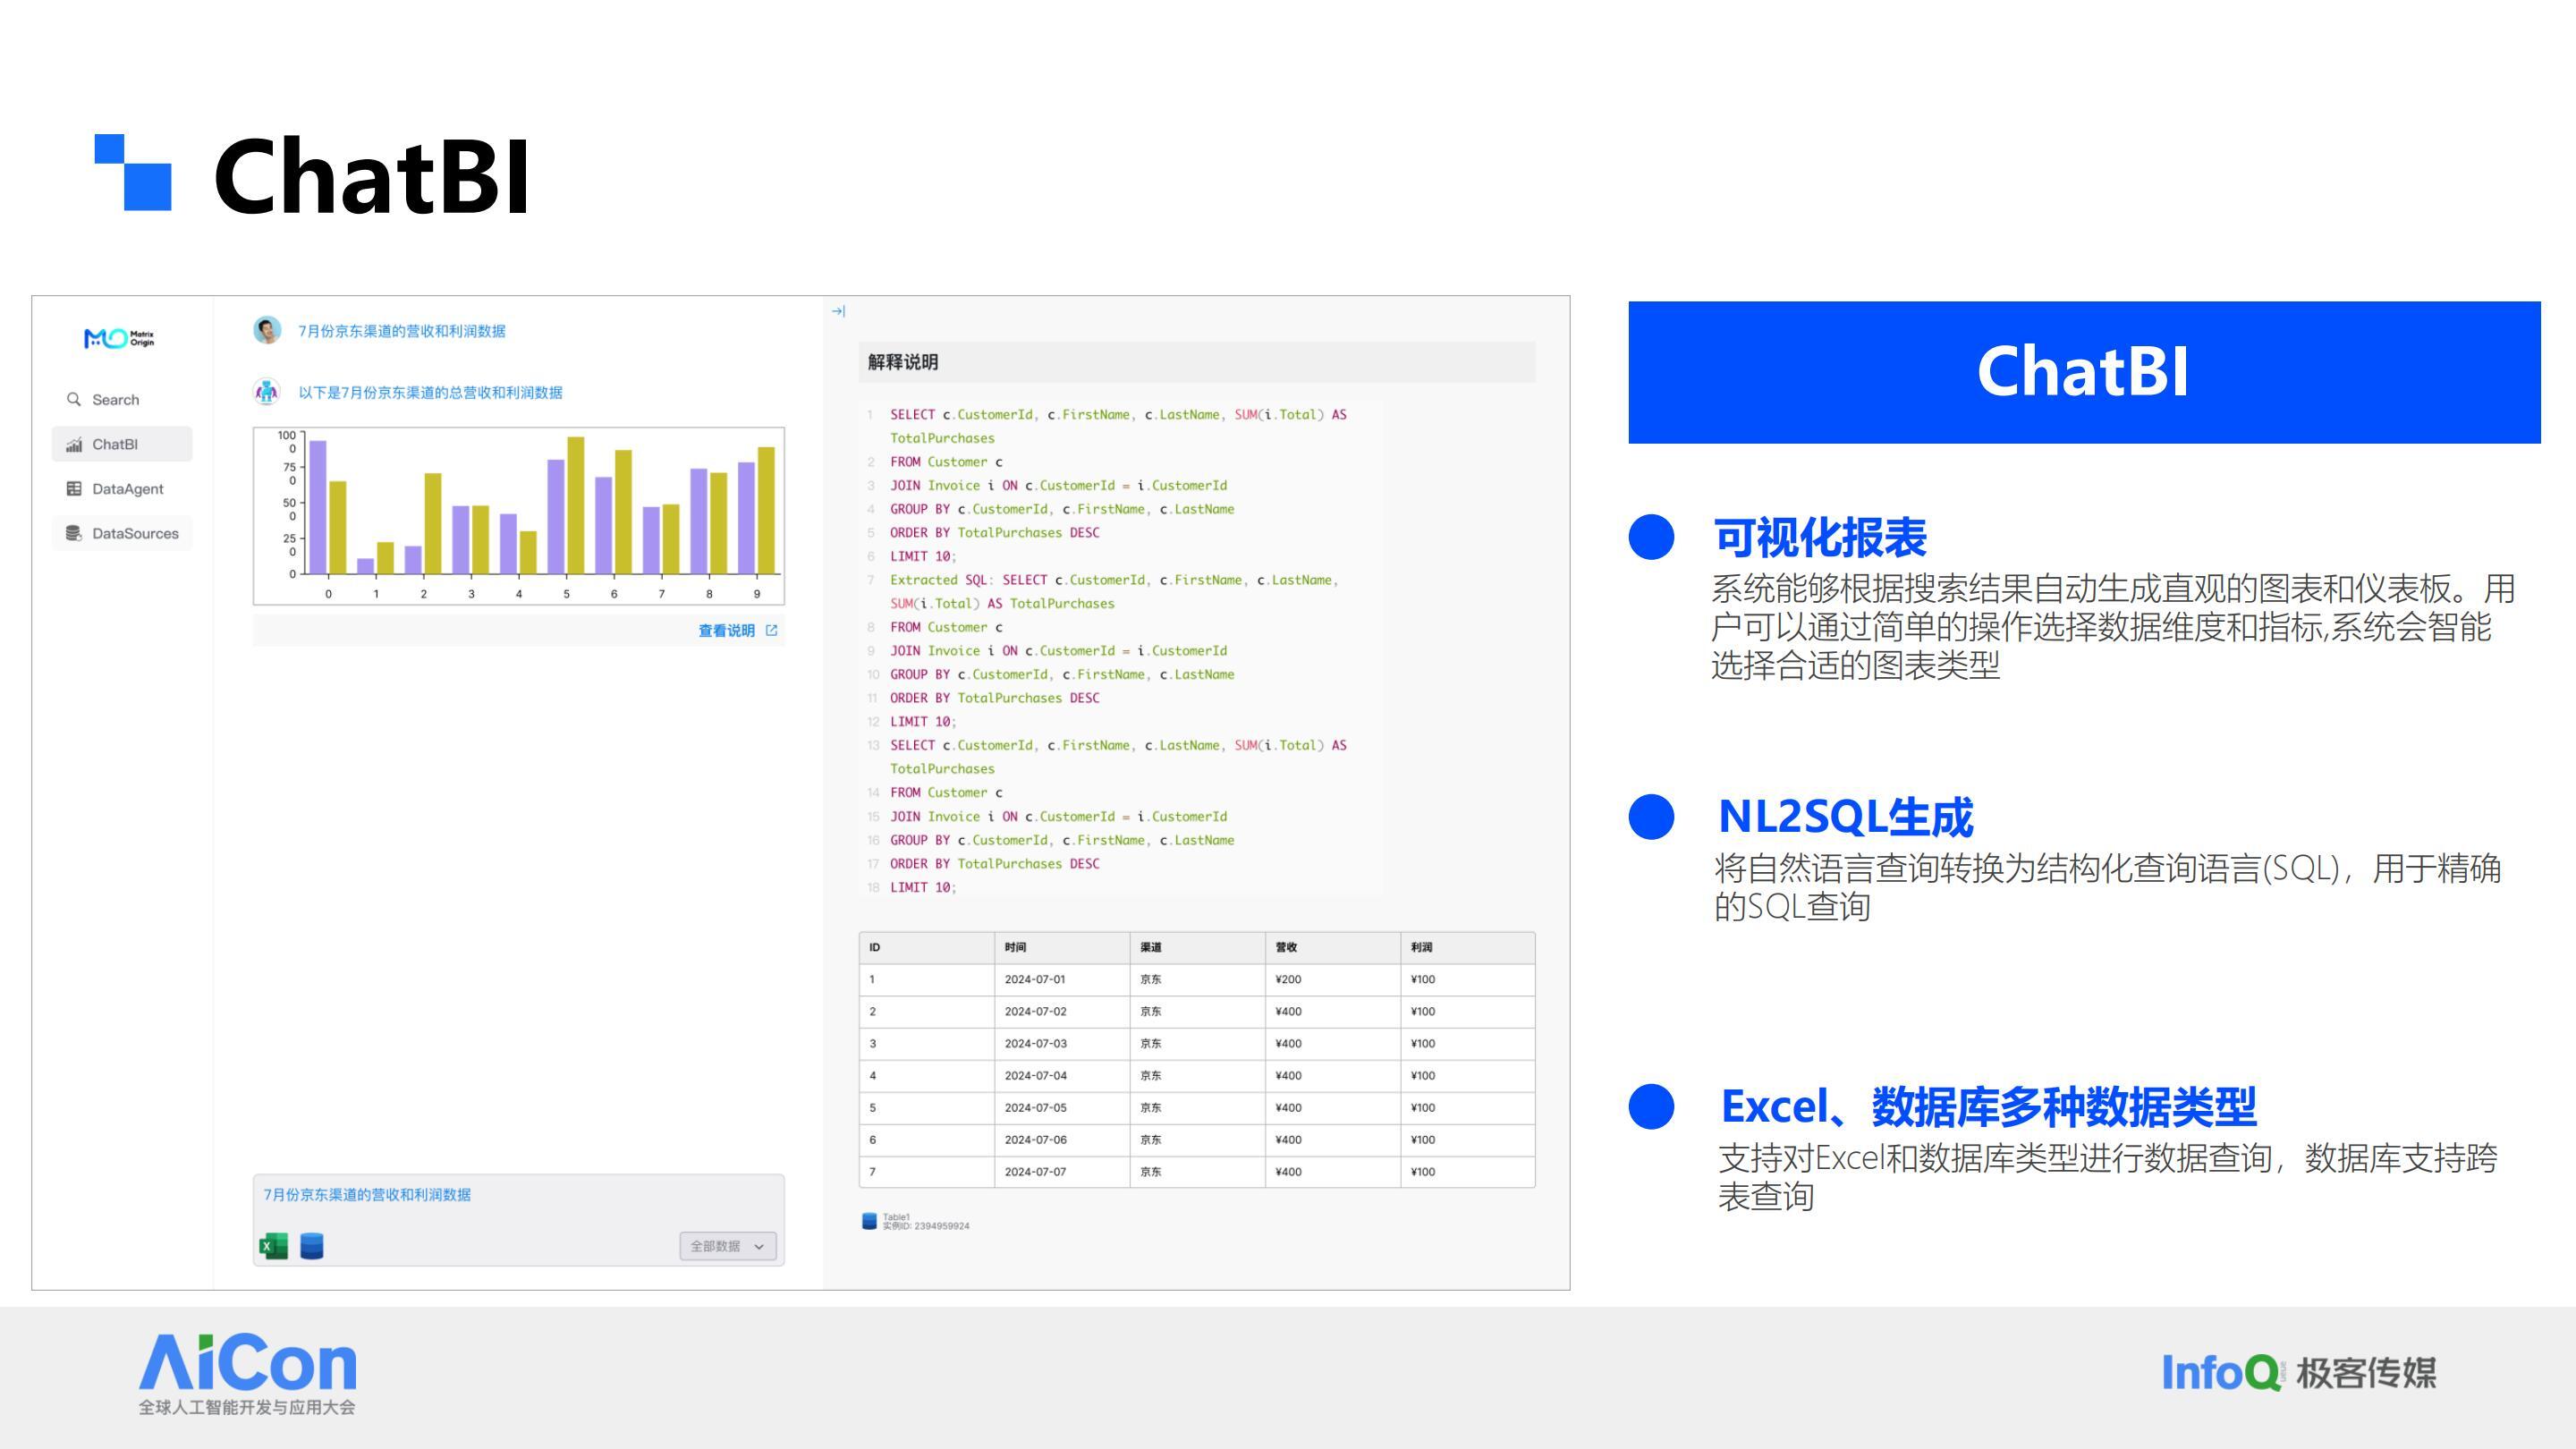
Task: Click the bot avatar icon
Action: (266, 392)
